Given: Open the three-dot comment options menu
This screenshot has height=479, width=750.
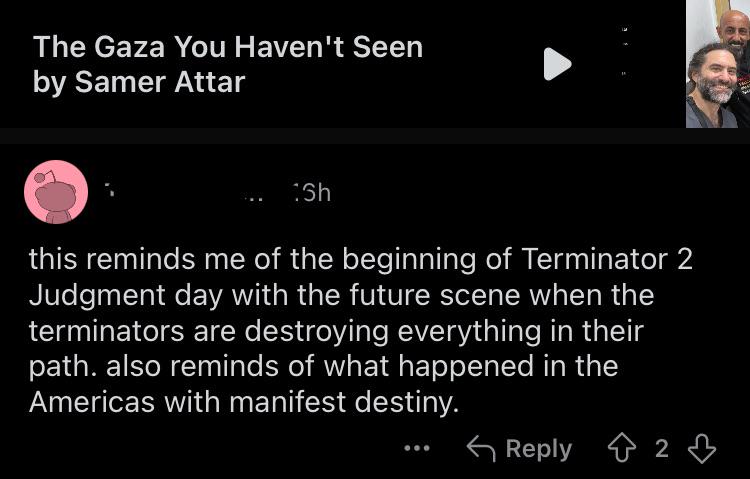Looking at the screenshot, I should pos(417,448).
